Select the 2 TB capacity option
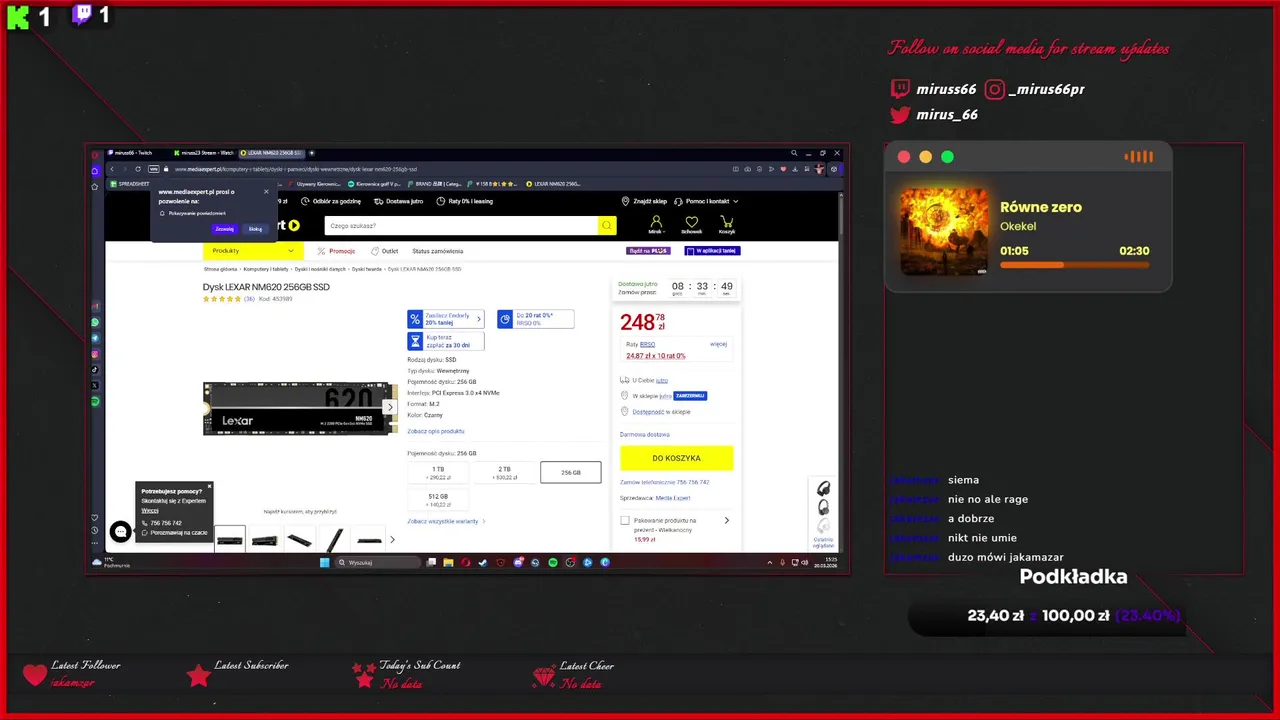1280x720 pixels. [x=504, y=472]
